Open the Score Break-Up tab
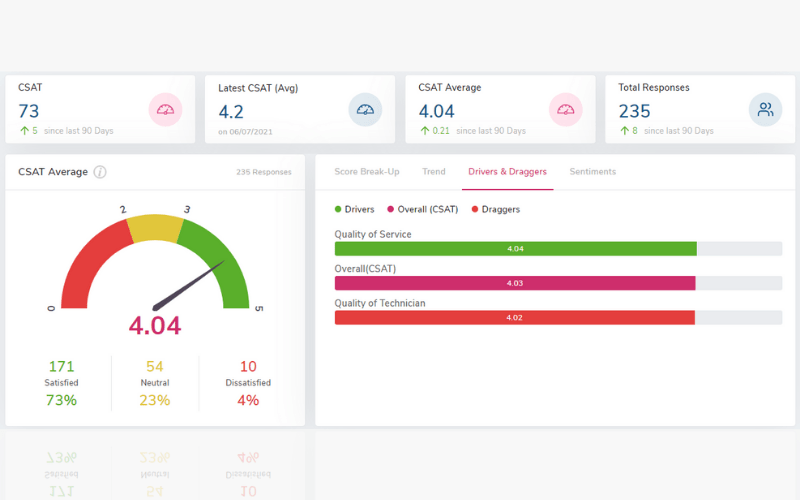This screenshot has height=500, width=800. (x=366, y=172)
